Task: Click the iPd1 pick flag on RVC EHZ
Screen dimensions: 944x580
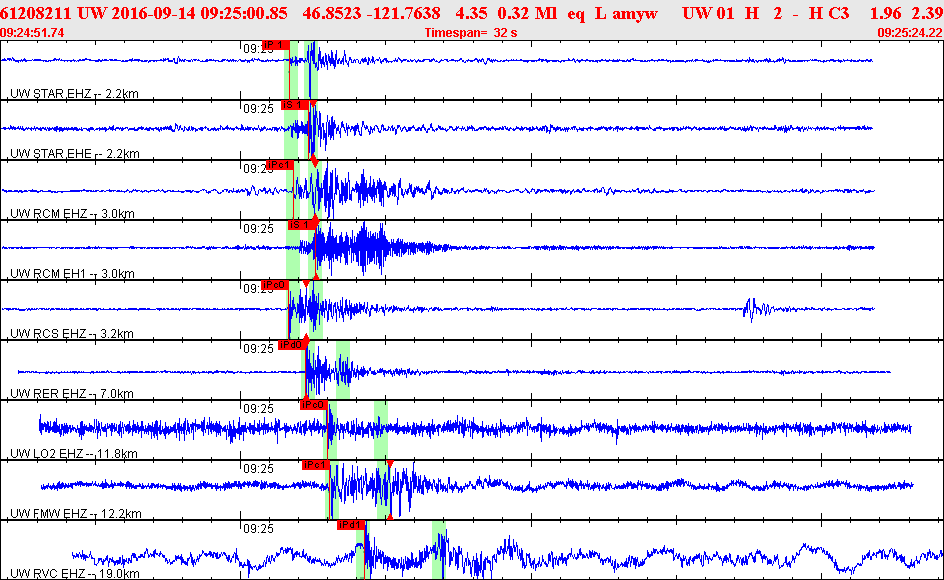Action: click(351, 525)
